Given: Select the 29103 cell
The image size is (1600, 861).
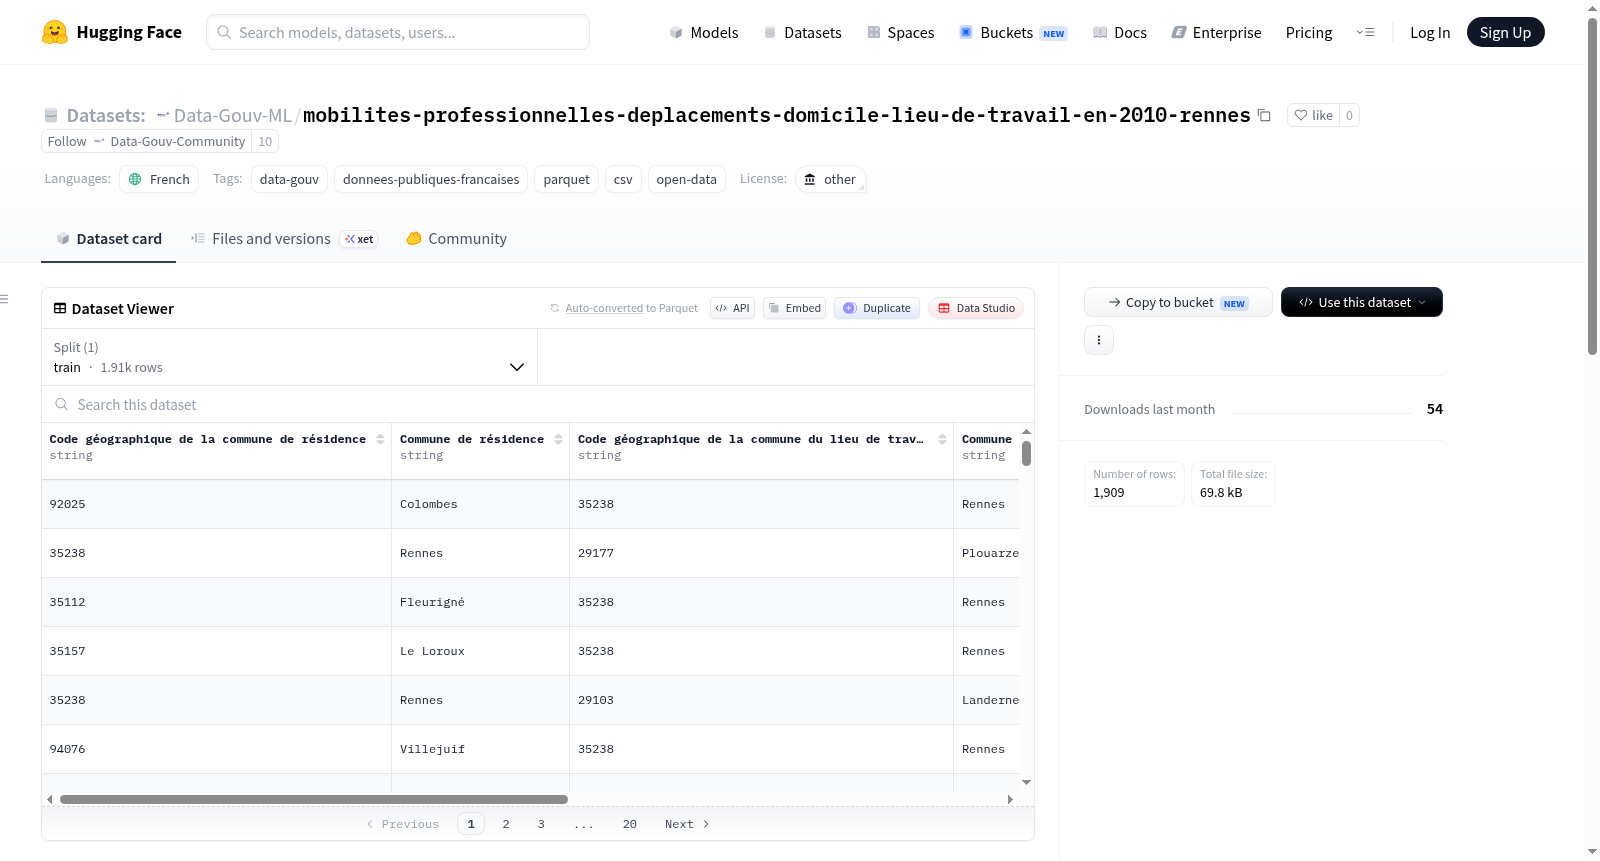Looking at the screenshot, I should [x=761, y=700].
